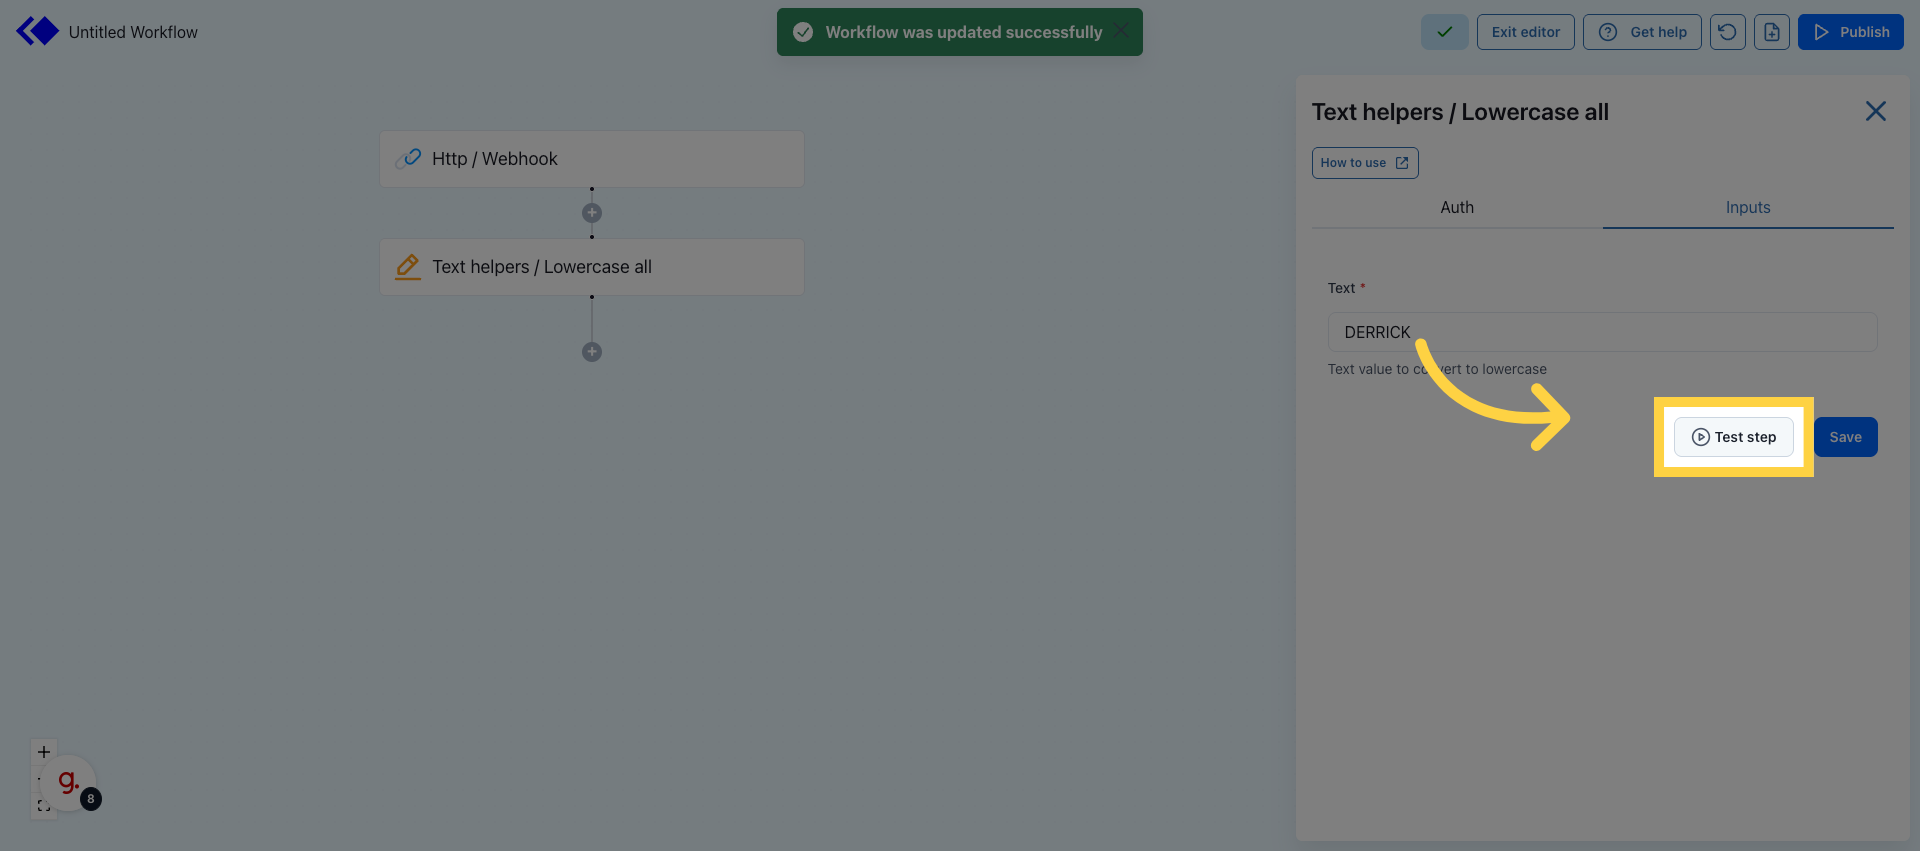The height and width of the screenshot is (851, 1920).
Task: Close the Text helpers side panel
Action: (x=1875, y=111)
